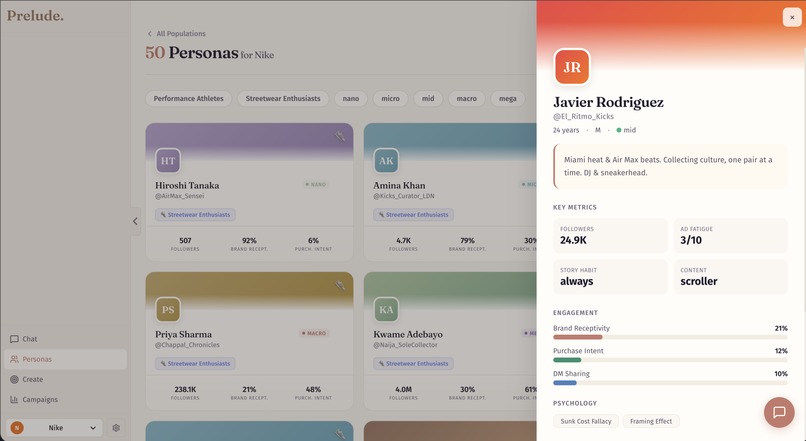Select the Sunk Cost Fallacy tag
The width and height of the screenshot is (806, 441).
[x=586, y=421]
